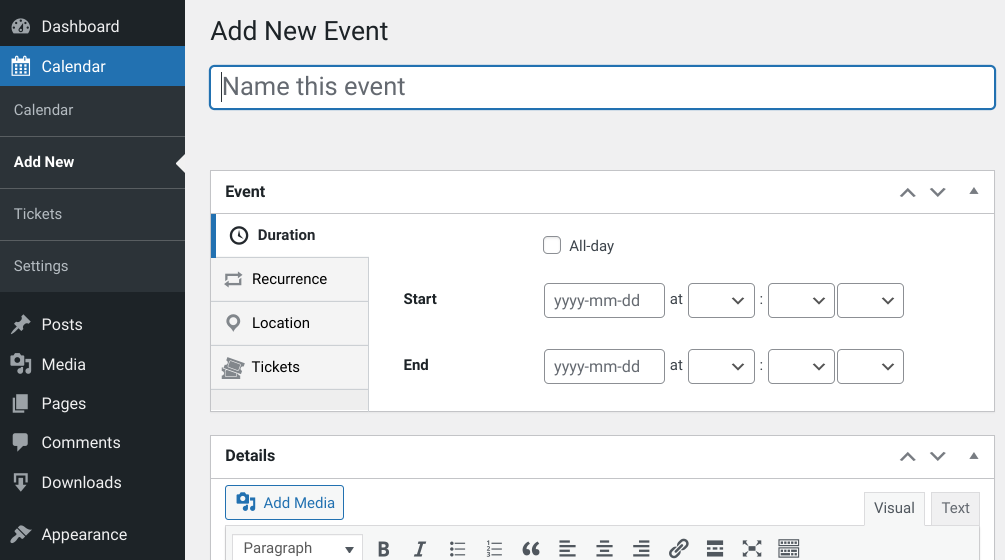Toggle bold formatting in editor toolbar
This screenshot has width=1005, height=560.
(x=383, y=548)
